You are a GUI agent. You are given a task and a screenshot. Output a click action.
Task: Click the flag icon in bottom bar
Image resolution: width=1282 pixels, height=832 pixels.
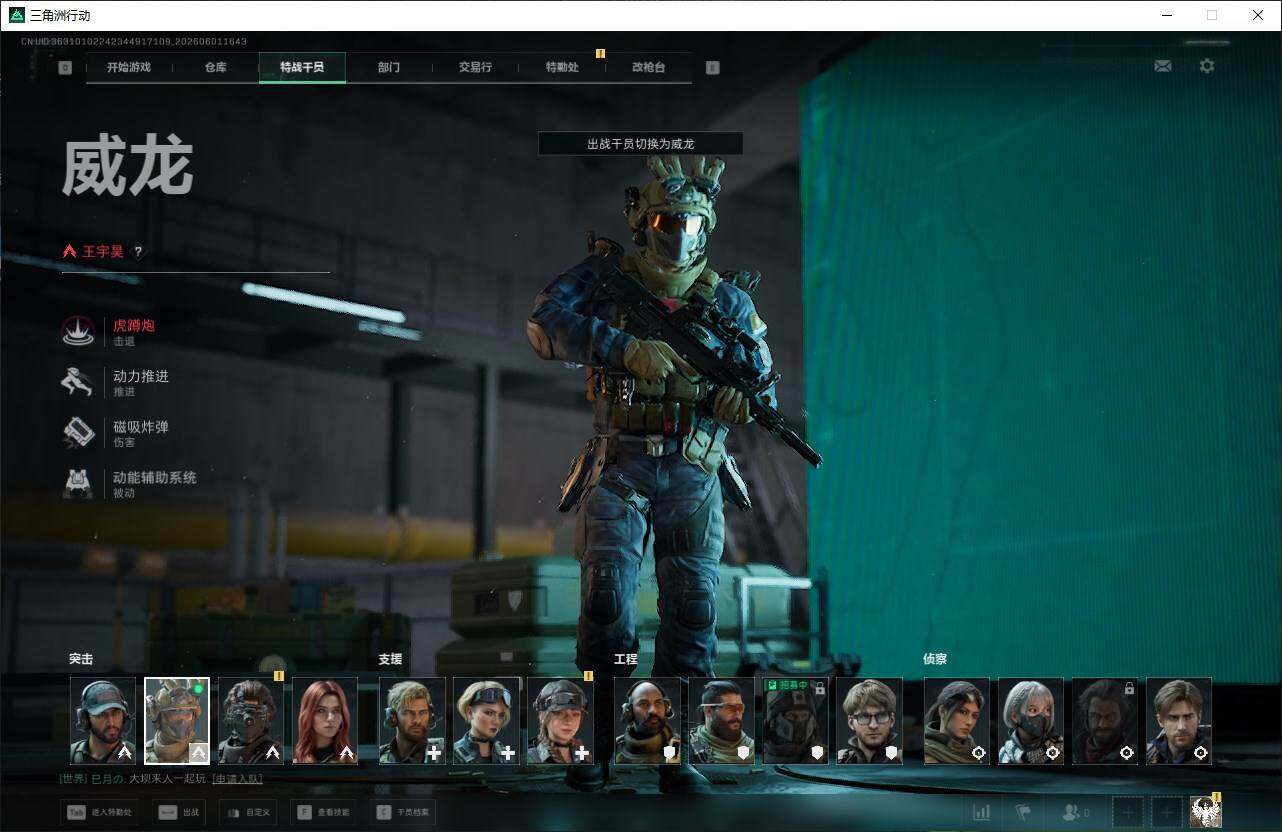pyautogui.click(x=1023, y=812)
